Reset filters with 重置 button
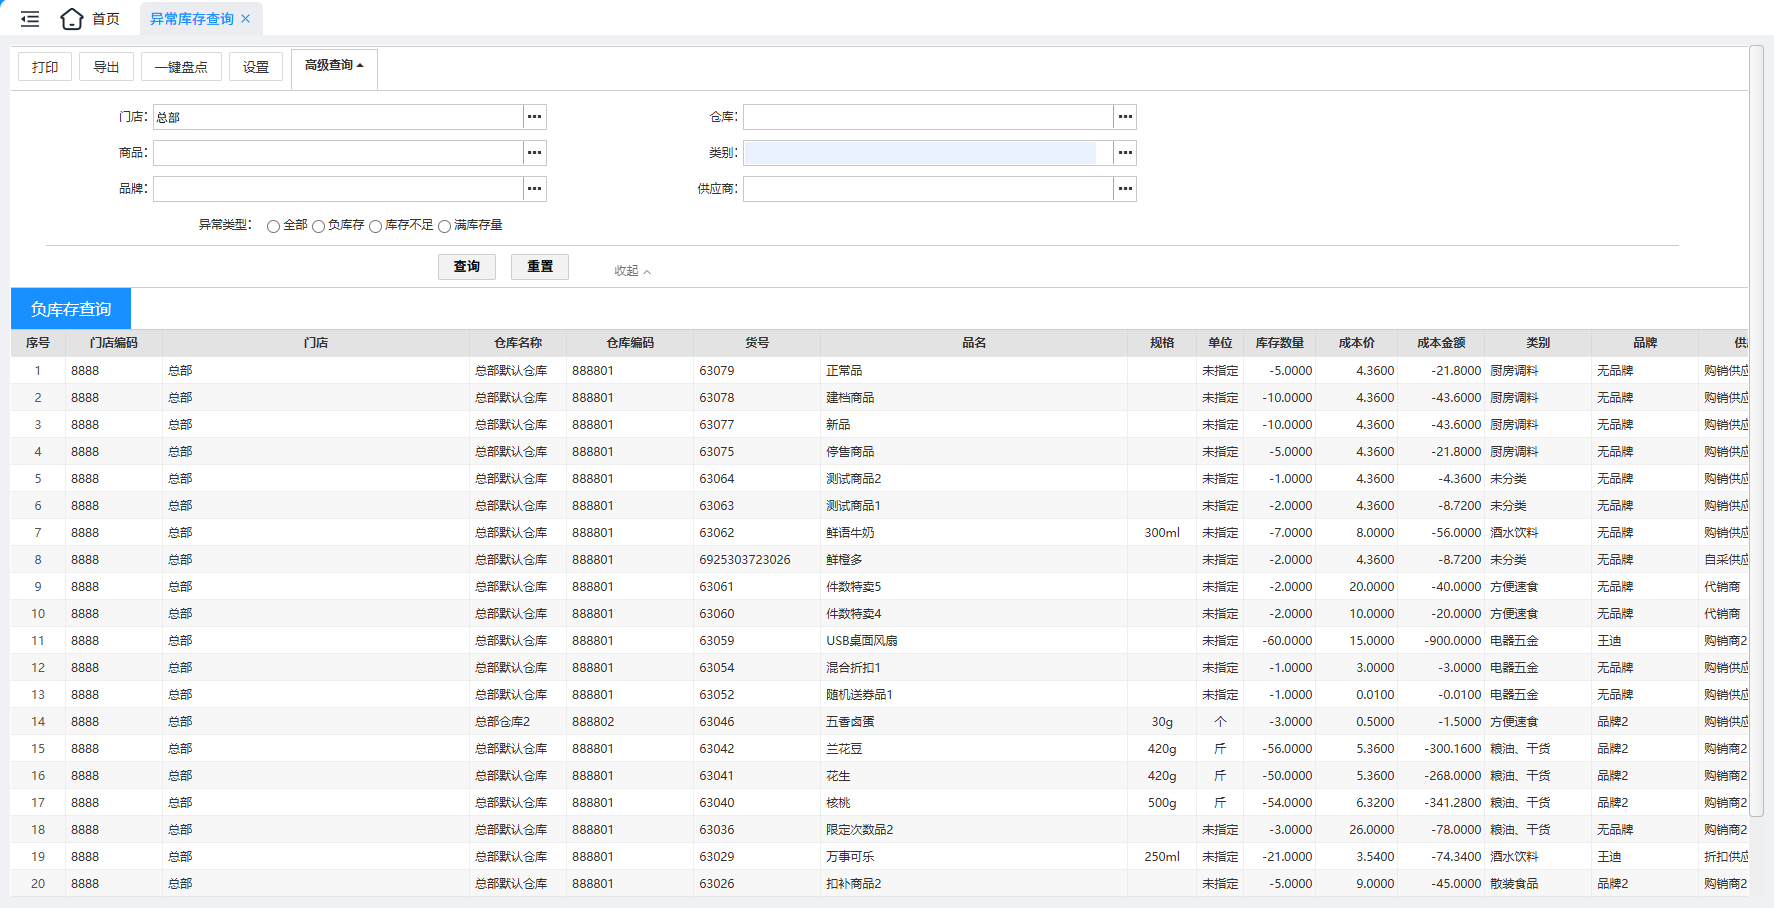This screenshot has width=1774, height=908. click(540, 267)
